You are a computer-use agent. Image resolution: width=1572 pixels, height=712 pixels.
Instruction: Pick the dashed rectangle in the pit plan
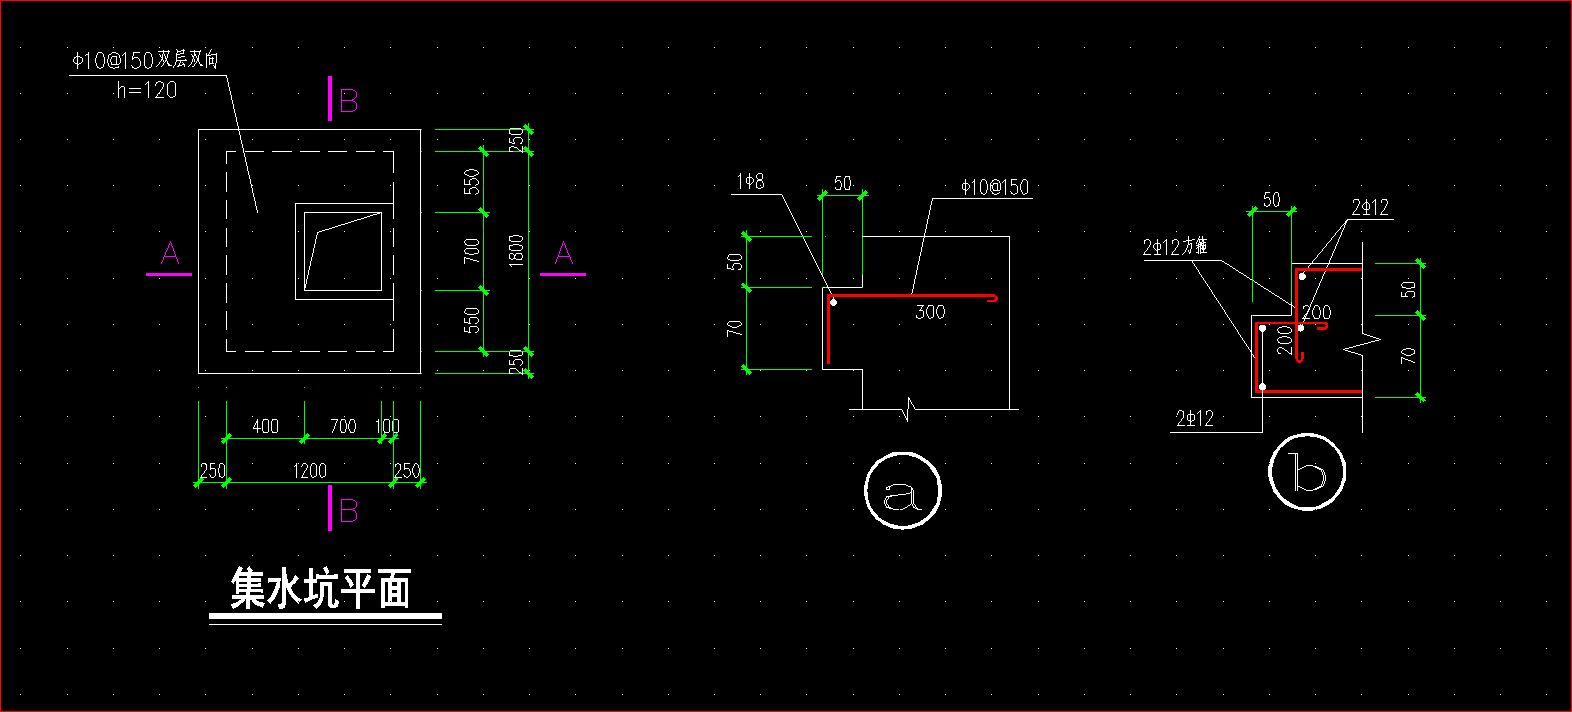click(309, 251)
